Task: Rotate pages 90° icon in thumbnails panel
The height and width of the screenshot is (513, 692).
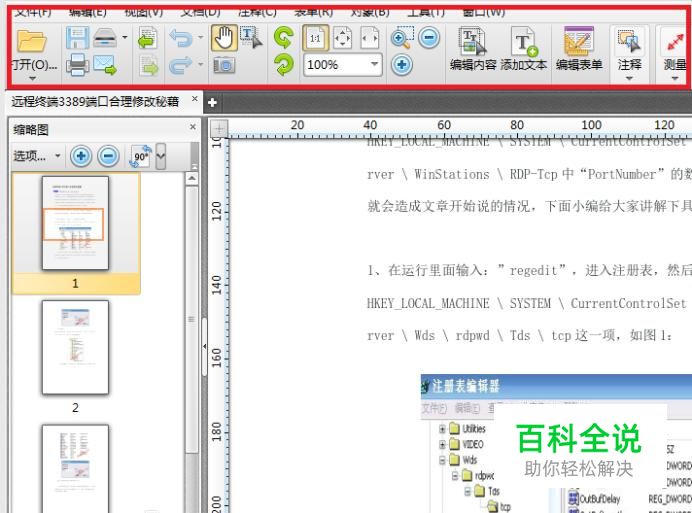Action: pos(141,156)
